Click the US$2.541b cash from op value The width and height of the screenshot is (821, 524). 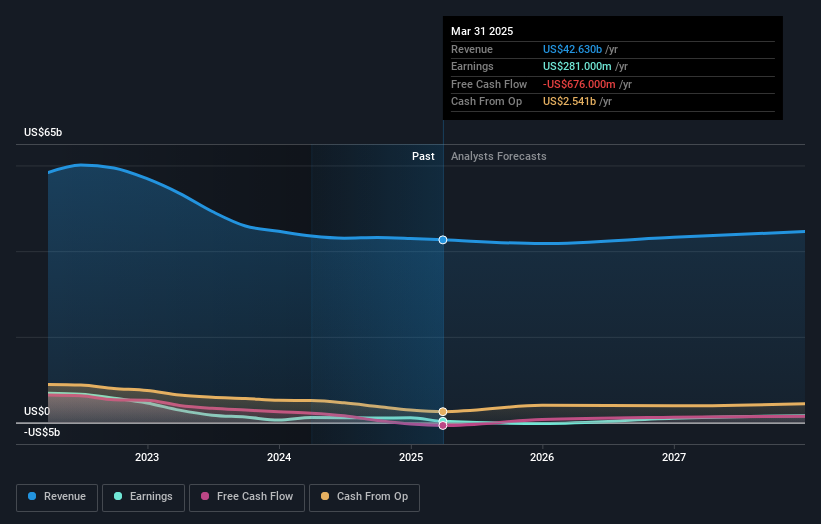coord(569,102)
